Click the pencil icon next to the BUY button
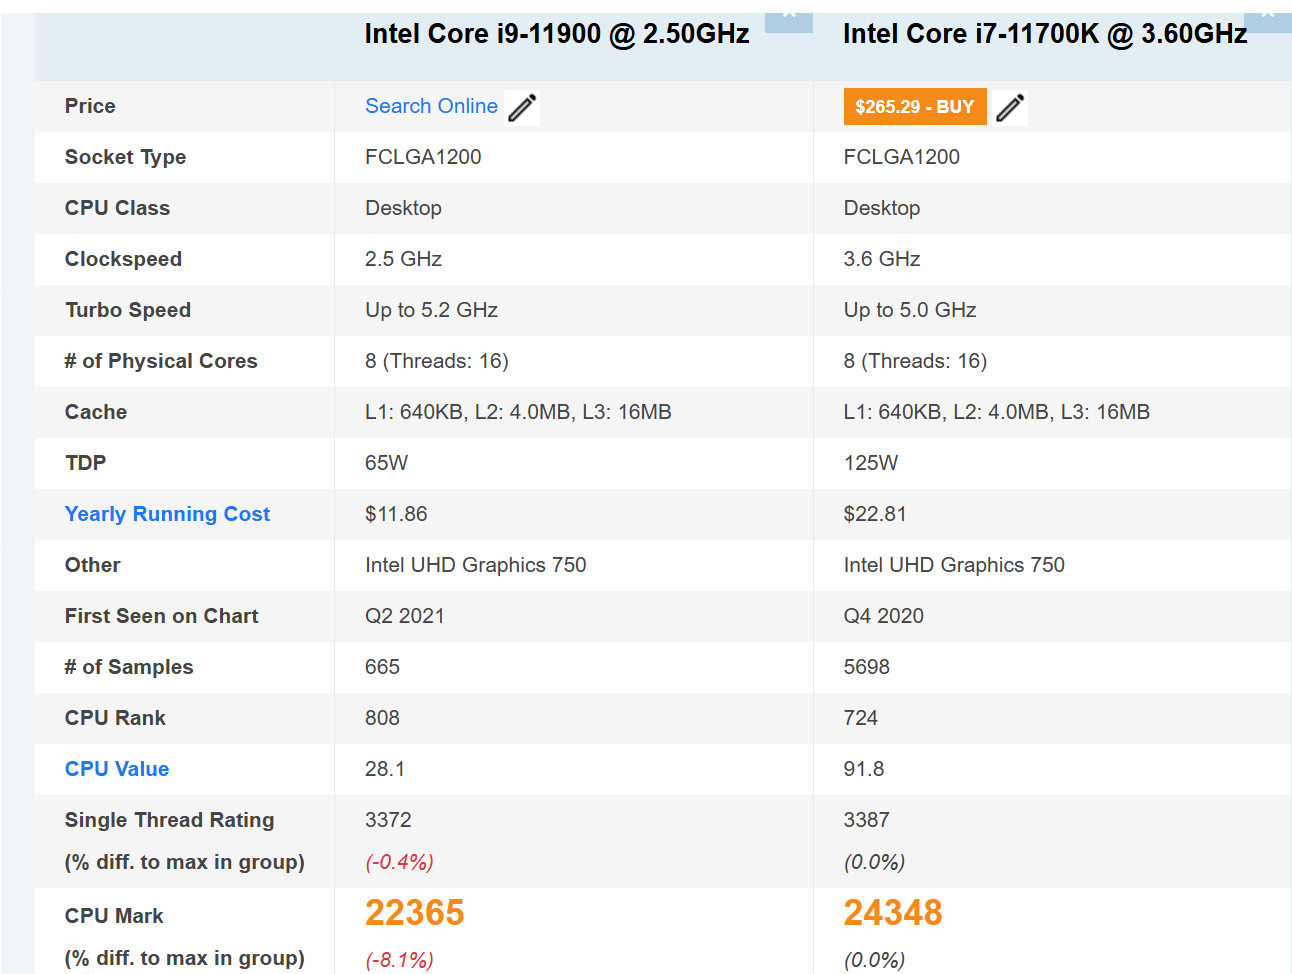Image resolution: width=1292 pixels, height=974 pixels. (x=1010, y=107)
